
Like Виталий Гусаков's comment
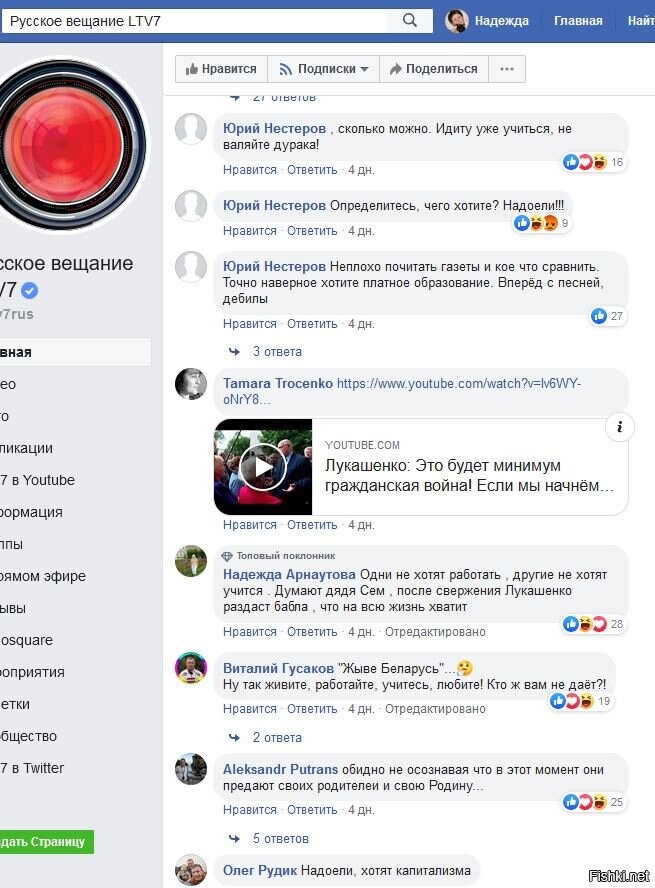(250, 708)
